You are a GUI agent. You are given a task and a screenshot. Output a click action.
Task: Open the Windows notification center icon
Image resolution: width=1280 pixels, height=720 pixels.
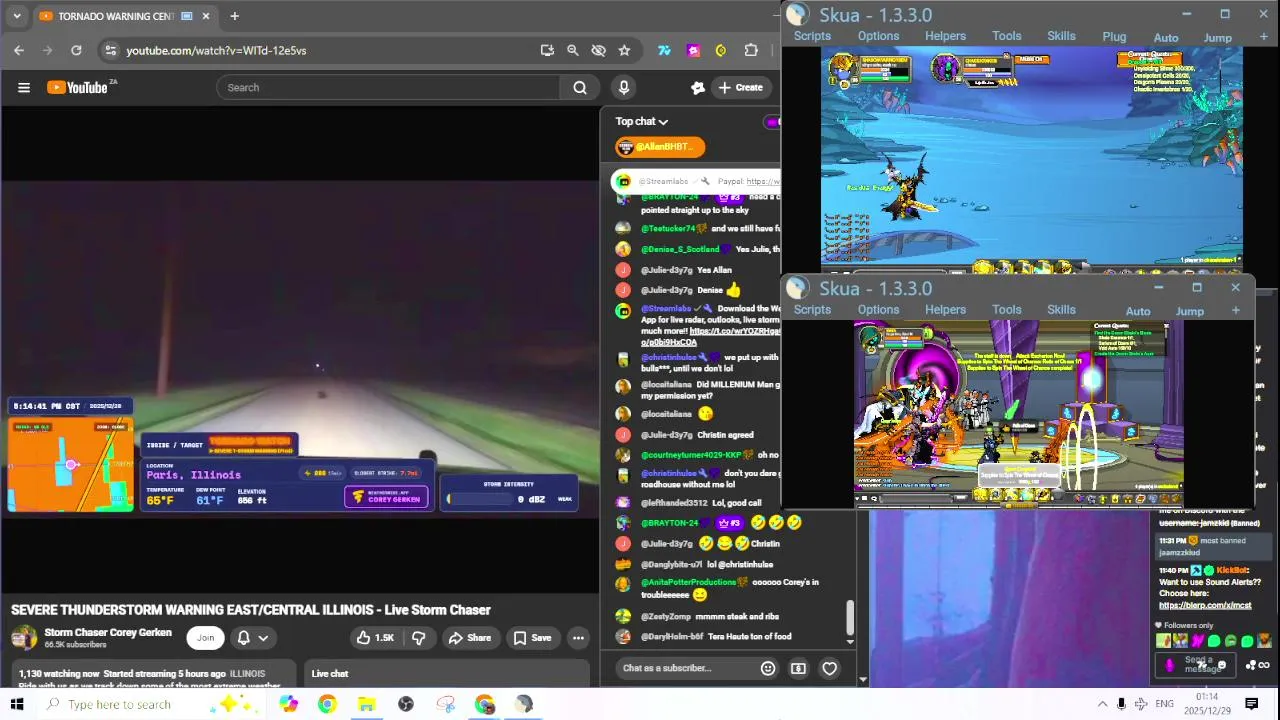coord(1251,704)
